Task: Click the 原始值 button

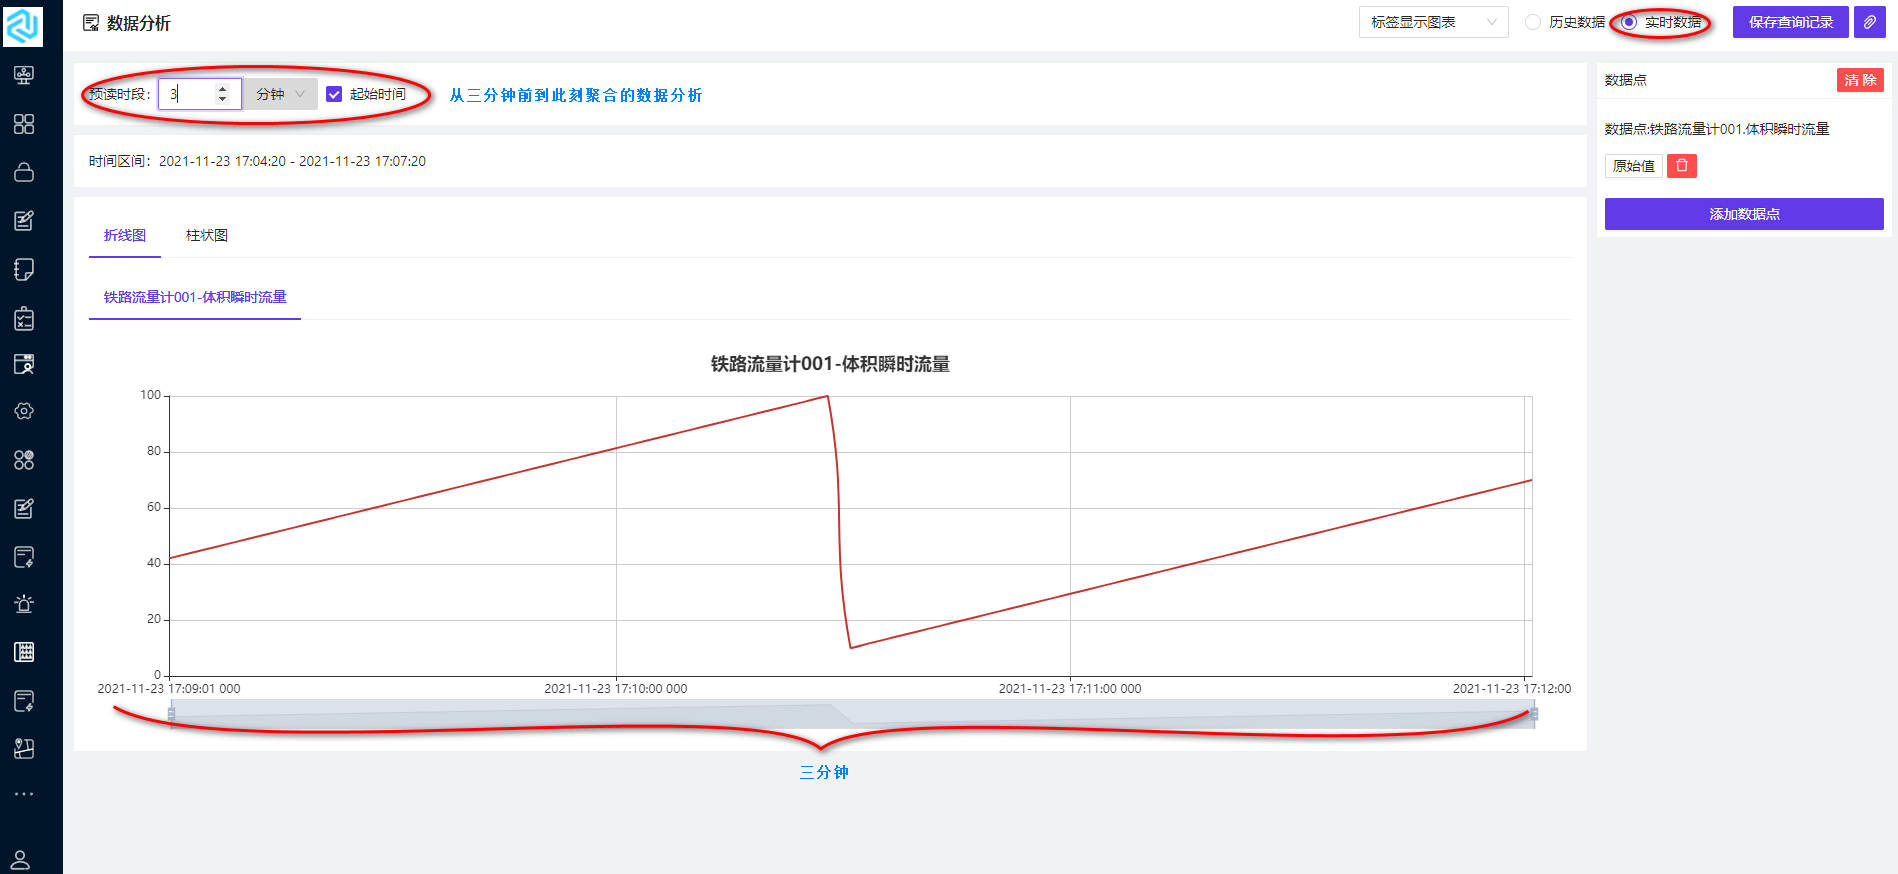Action: pyautogui.click(x=1634, y=166)
